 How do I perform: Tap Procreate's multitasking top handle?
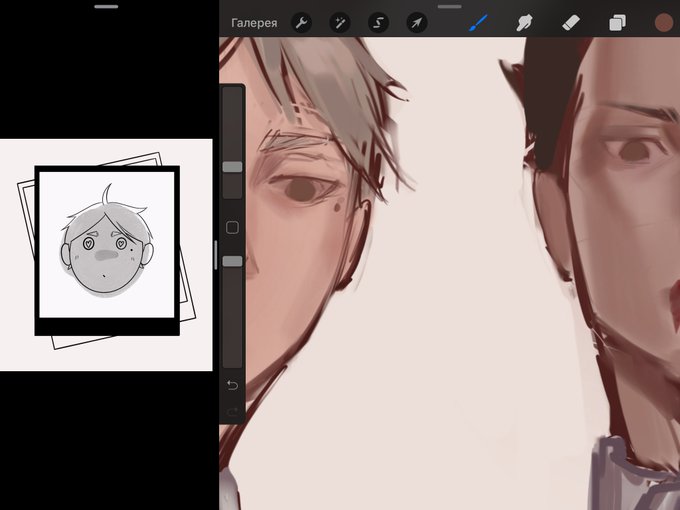(x=450, y=7)
